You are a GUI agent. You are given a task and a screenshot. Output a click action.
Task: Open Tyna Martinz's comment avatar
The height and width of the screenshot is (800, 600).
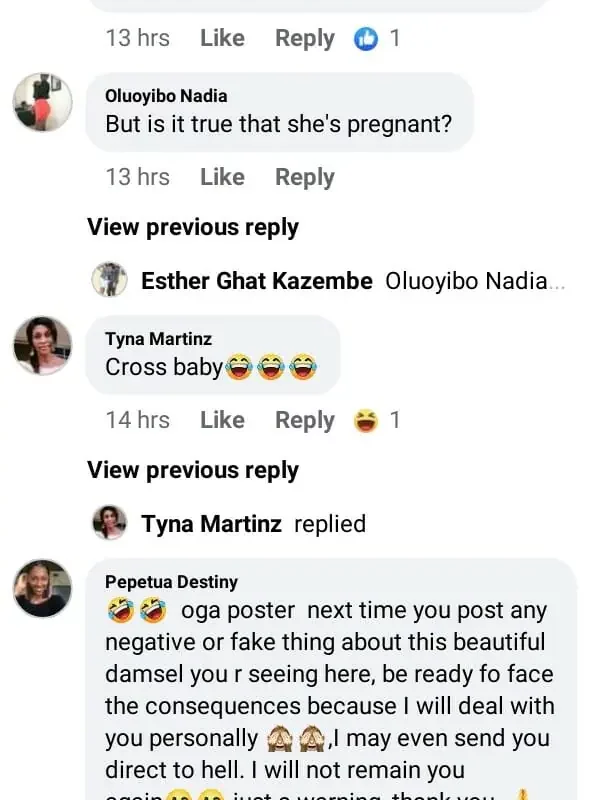42,345
